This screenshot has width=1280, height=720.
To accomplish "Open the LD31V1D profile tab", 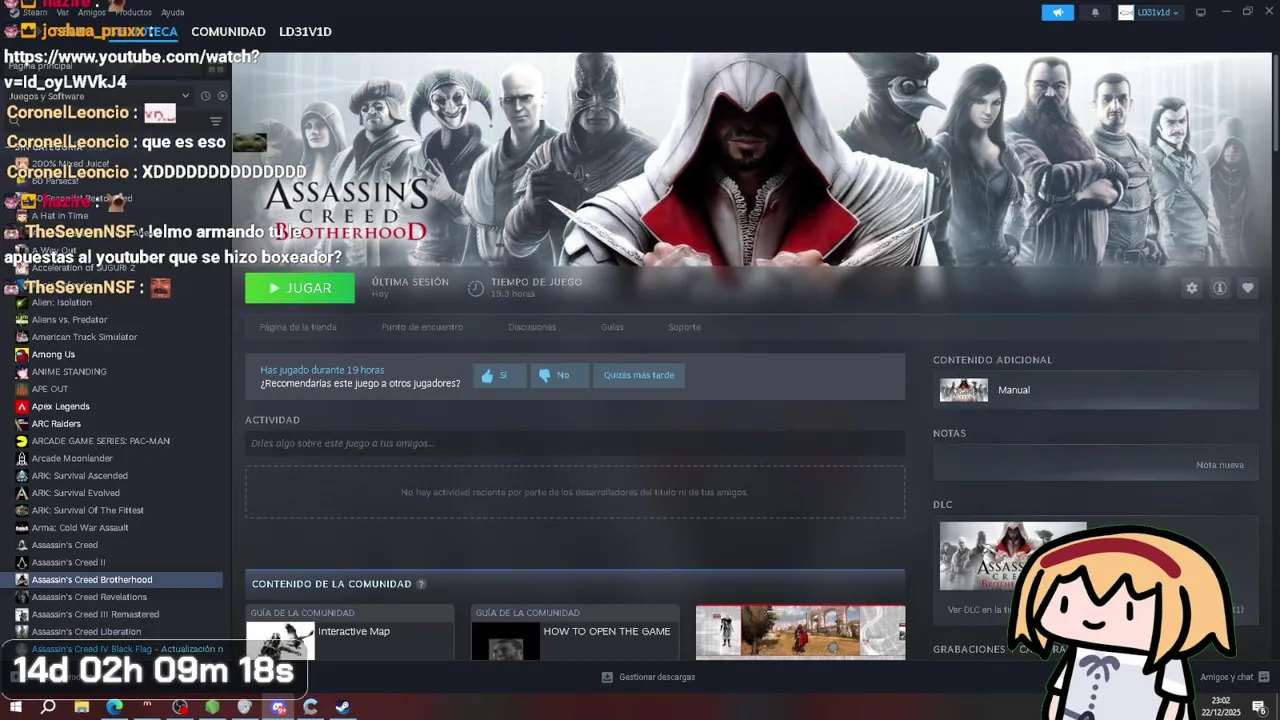I will point(305,32).
